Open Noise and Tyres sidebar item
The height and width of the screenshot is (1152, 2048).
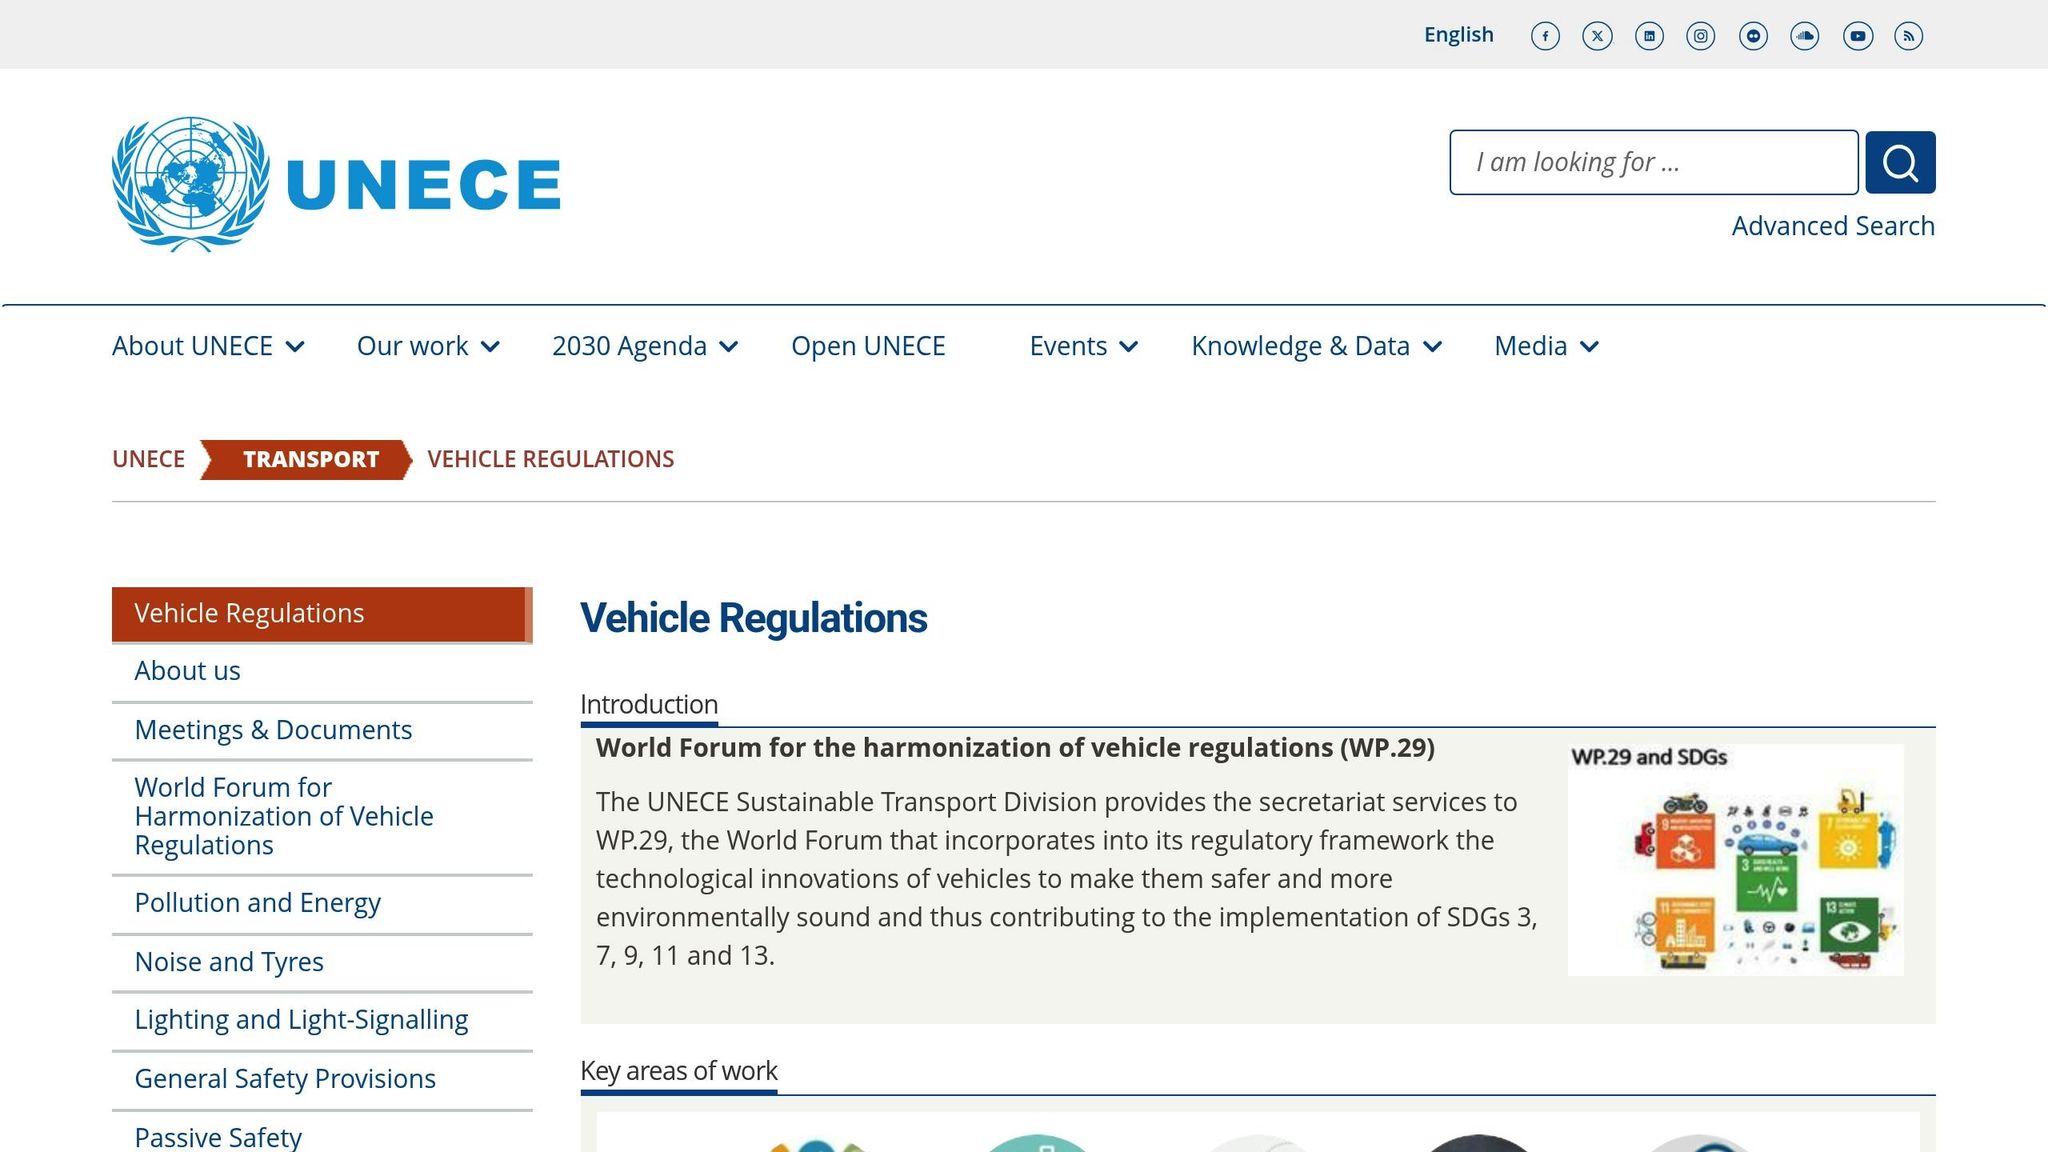click(x=322, y=962)
